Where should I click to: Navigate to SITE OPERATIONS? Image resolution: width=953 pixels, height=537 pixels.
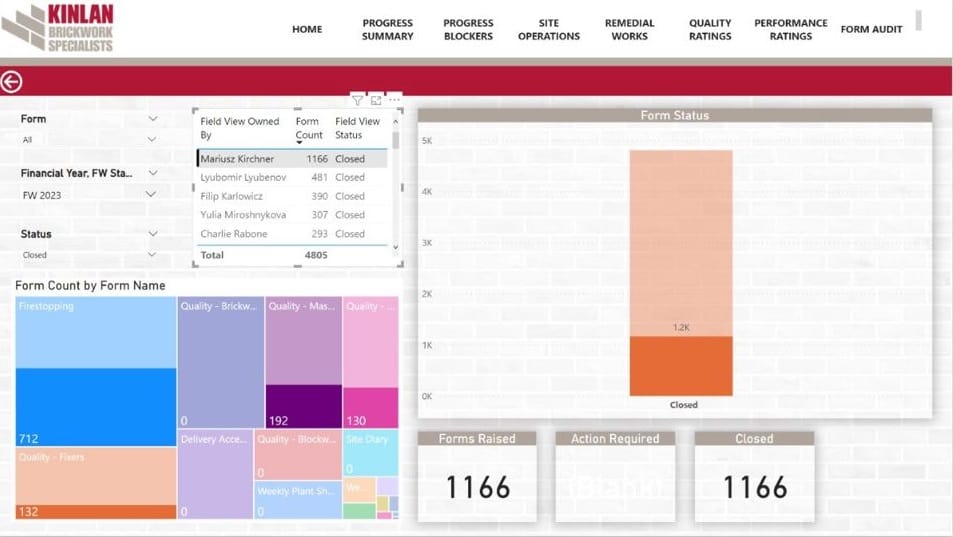pos(549,29)
